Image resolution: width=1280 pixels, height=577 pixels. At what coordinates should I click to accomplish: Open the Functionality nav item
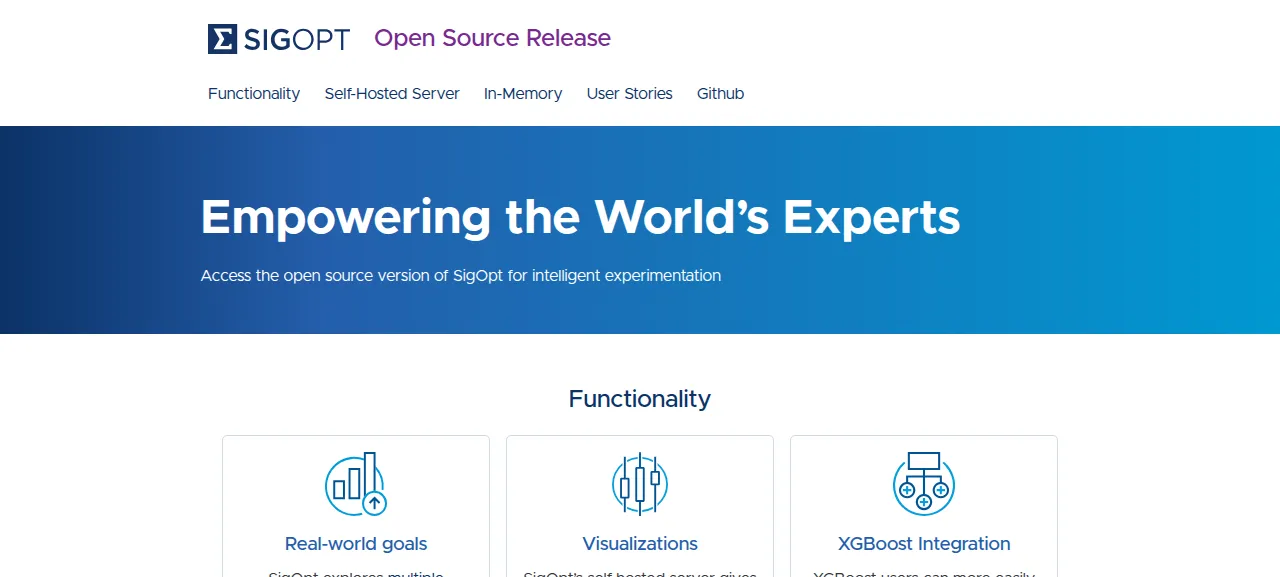[x=254, y=94]
